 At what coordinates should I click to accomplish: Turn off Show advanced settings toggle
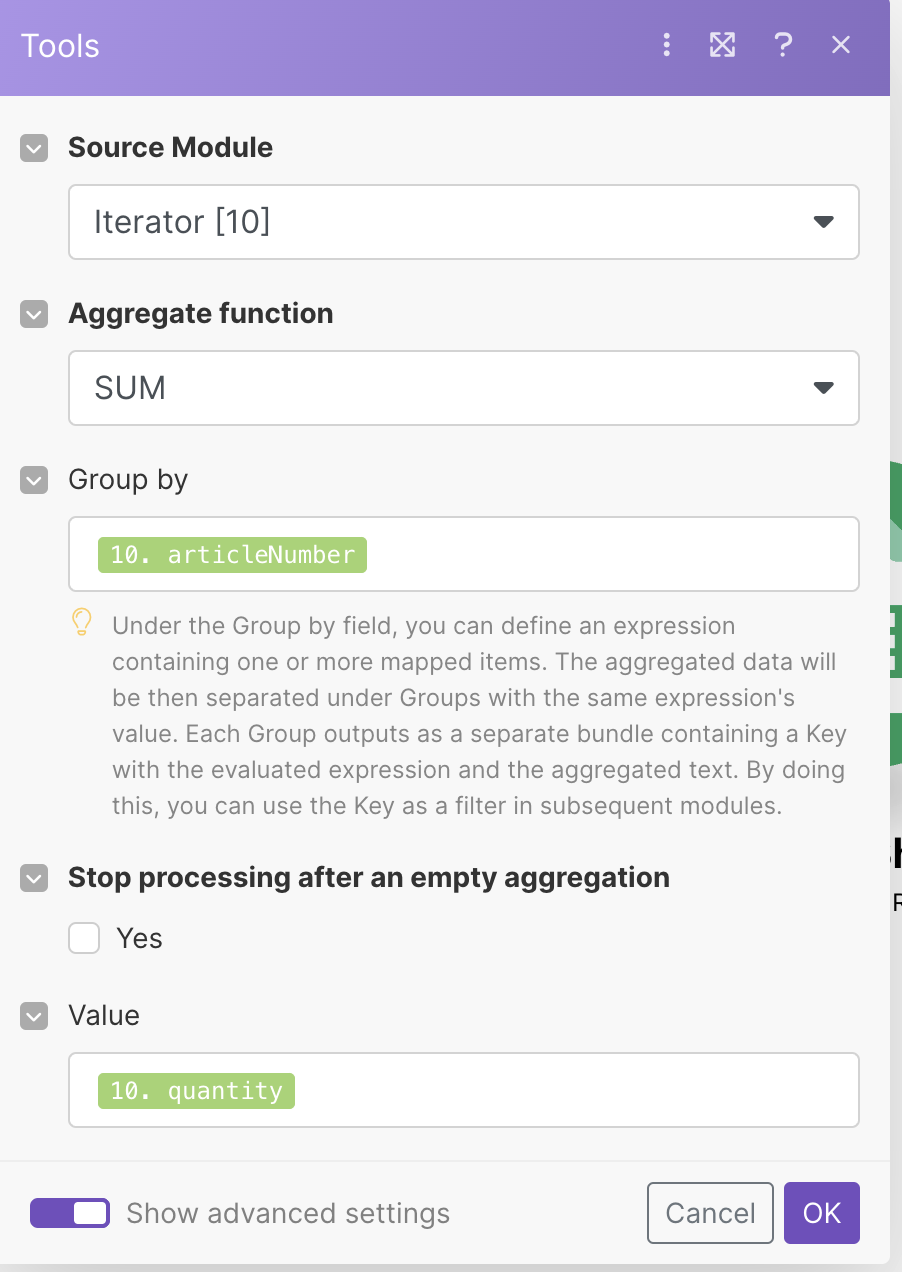[x=70, y=1213]
